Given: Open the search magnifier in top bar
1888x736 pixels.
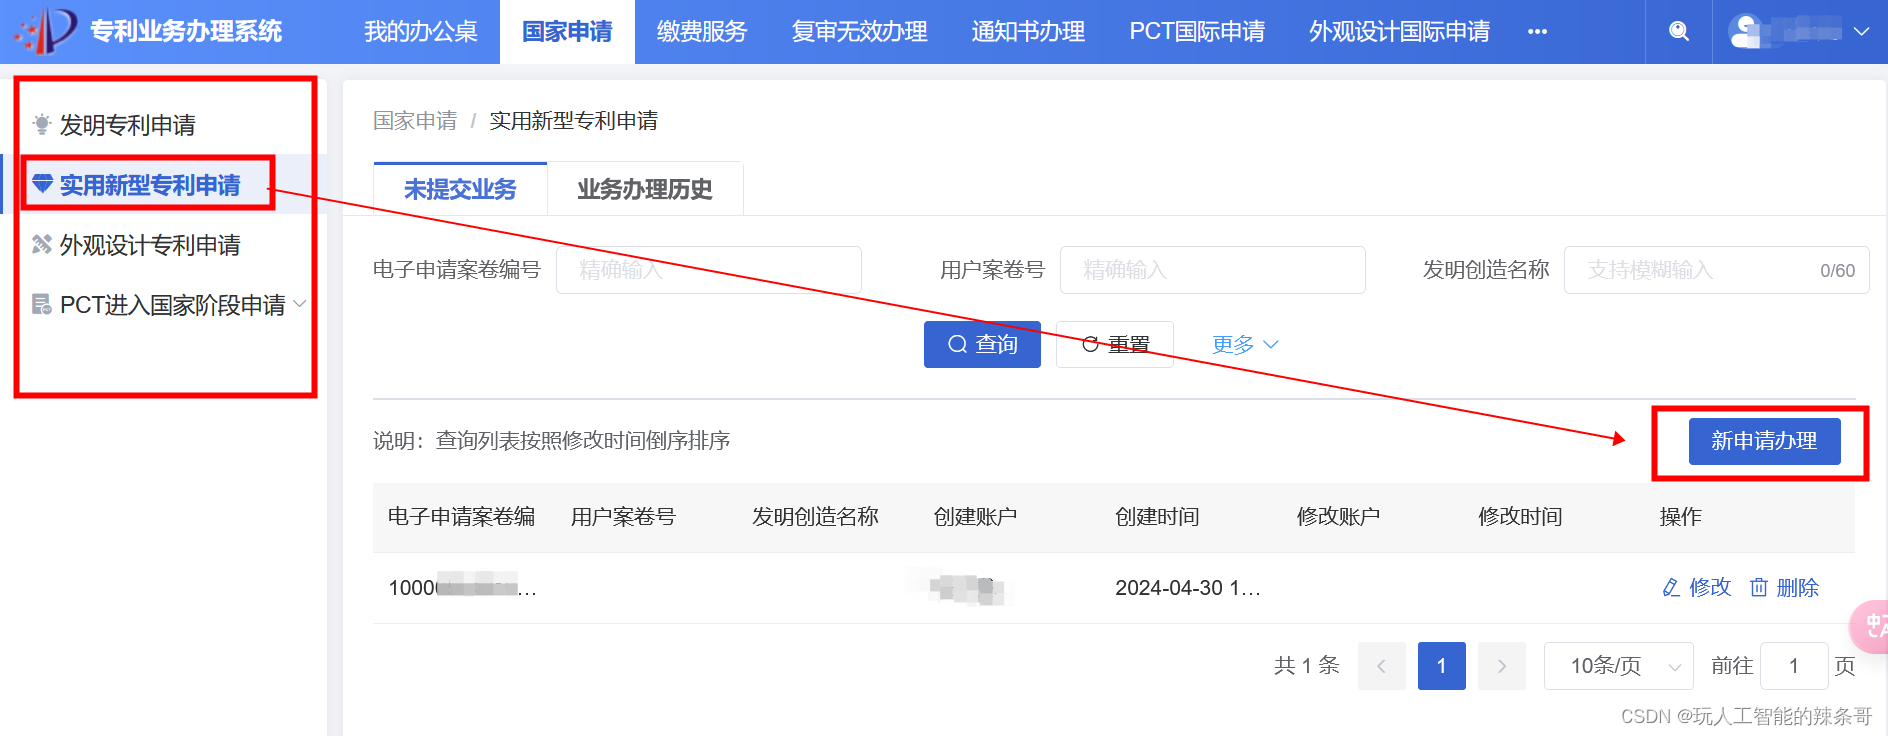Looking at the screenshot, I should [x=1679, y=32].
